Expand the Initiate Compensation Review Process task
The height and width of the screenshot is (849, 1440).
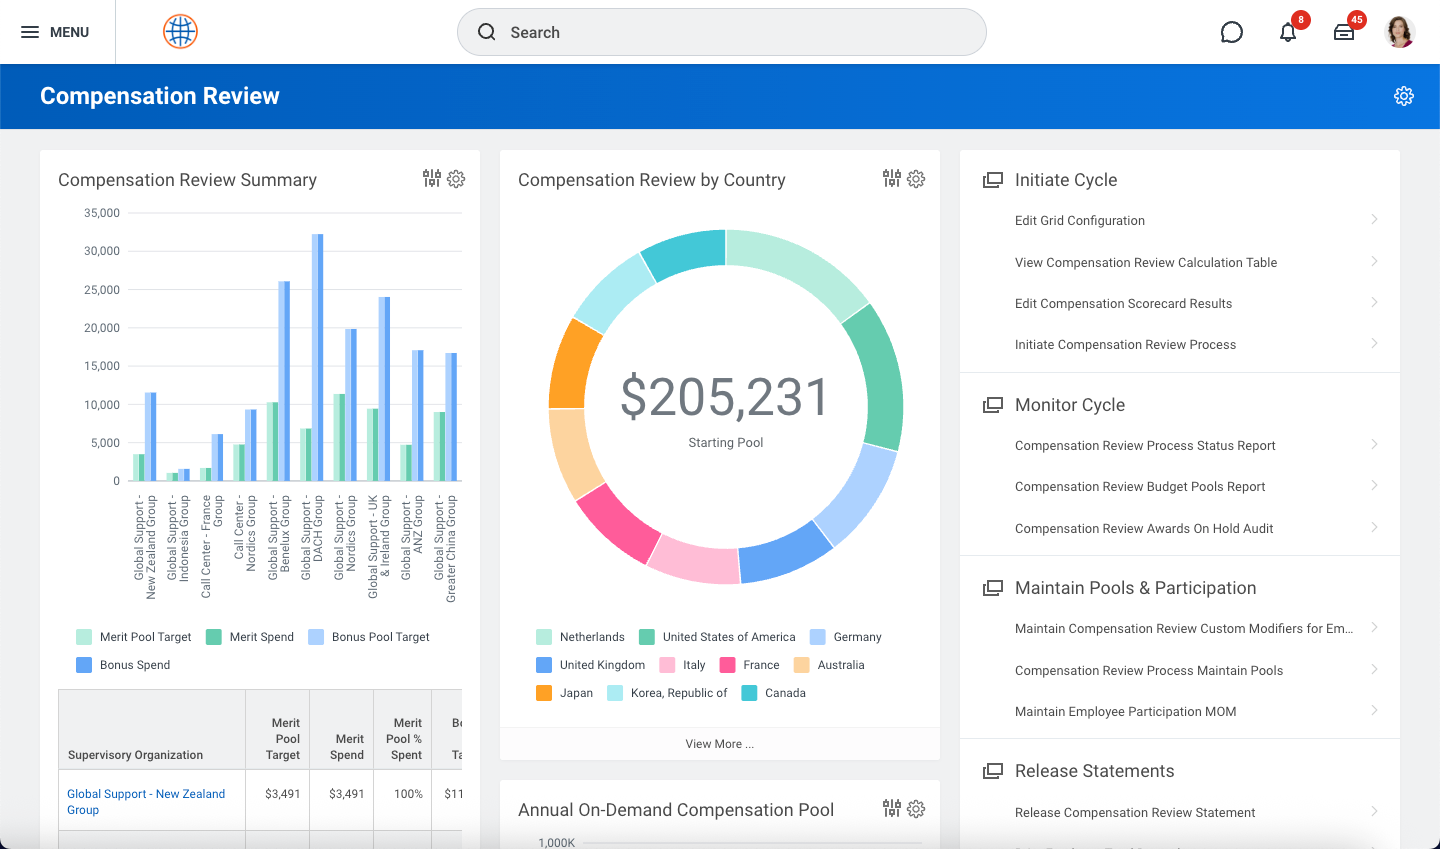click(x=1125, y=344)
